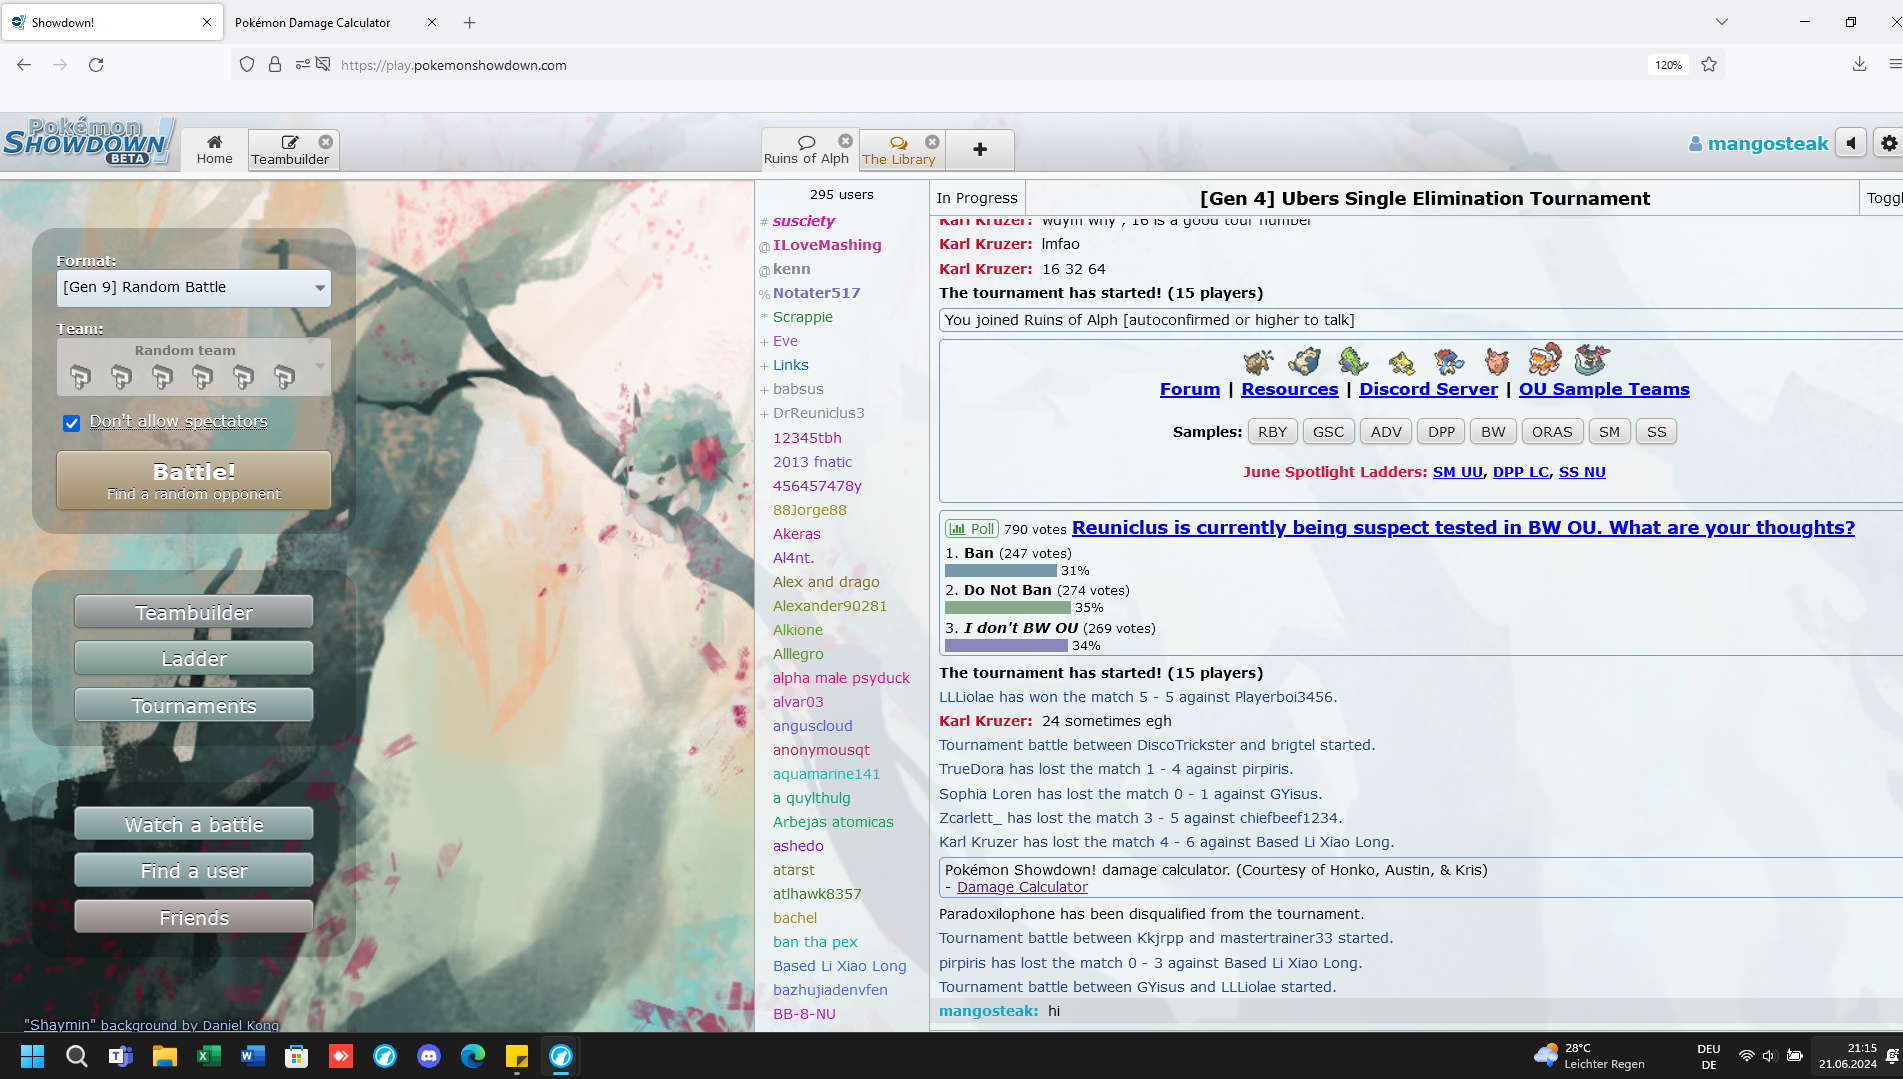The image size is (1903, 1079).
Task: Click the Pokémon Showdown logo
Action: coord(88,142)
